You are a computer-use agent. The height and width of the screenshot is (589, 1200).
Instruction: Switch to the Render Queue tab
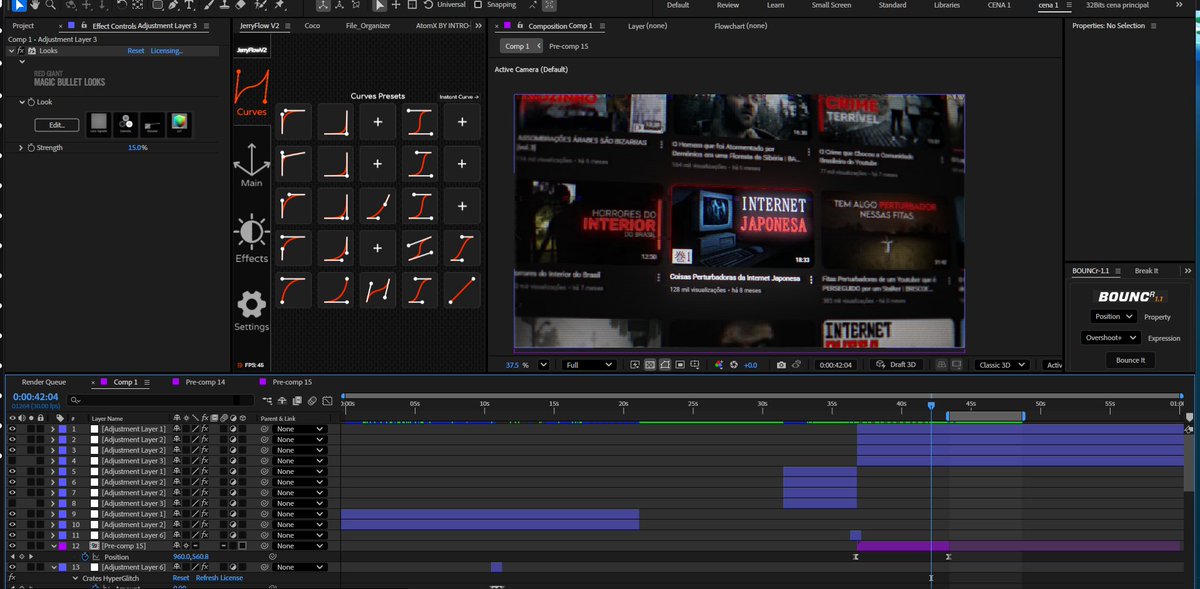coord(44,382)
